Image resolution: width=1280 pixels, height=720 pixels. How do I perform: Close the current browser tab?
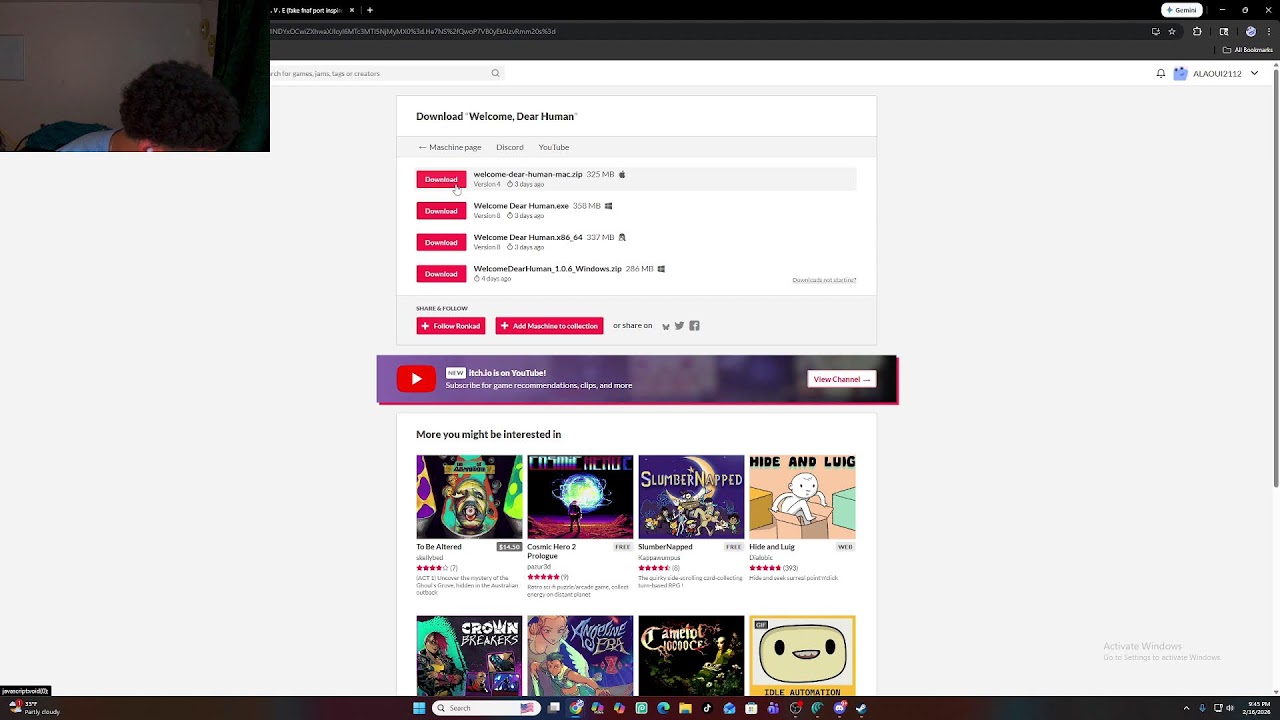pyautogui.click(x=352, y=10)
